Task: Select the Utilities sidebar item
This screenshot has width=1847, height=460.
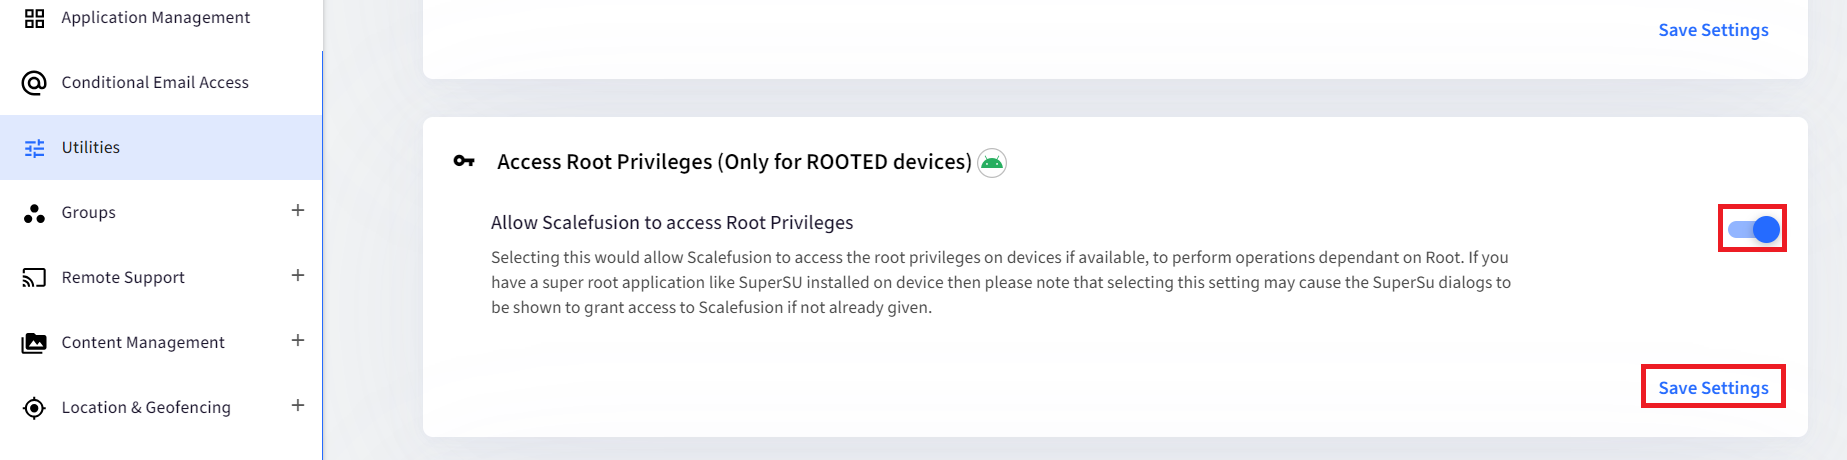Action: pos(161,148)
